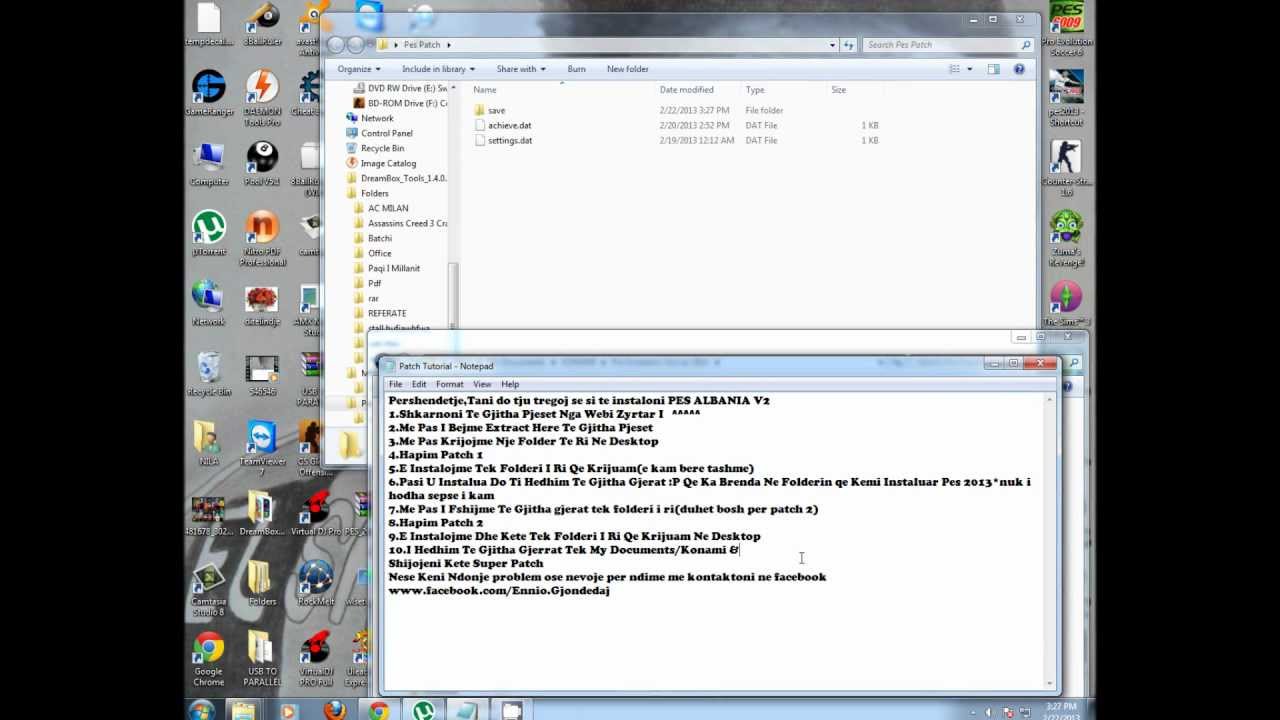Image resolution: width=1280 pixels, height=720 pixels.
Task: Expand the address bar history dropdown
Action: [x=832, y=45]
